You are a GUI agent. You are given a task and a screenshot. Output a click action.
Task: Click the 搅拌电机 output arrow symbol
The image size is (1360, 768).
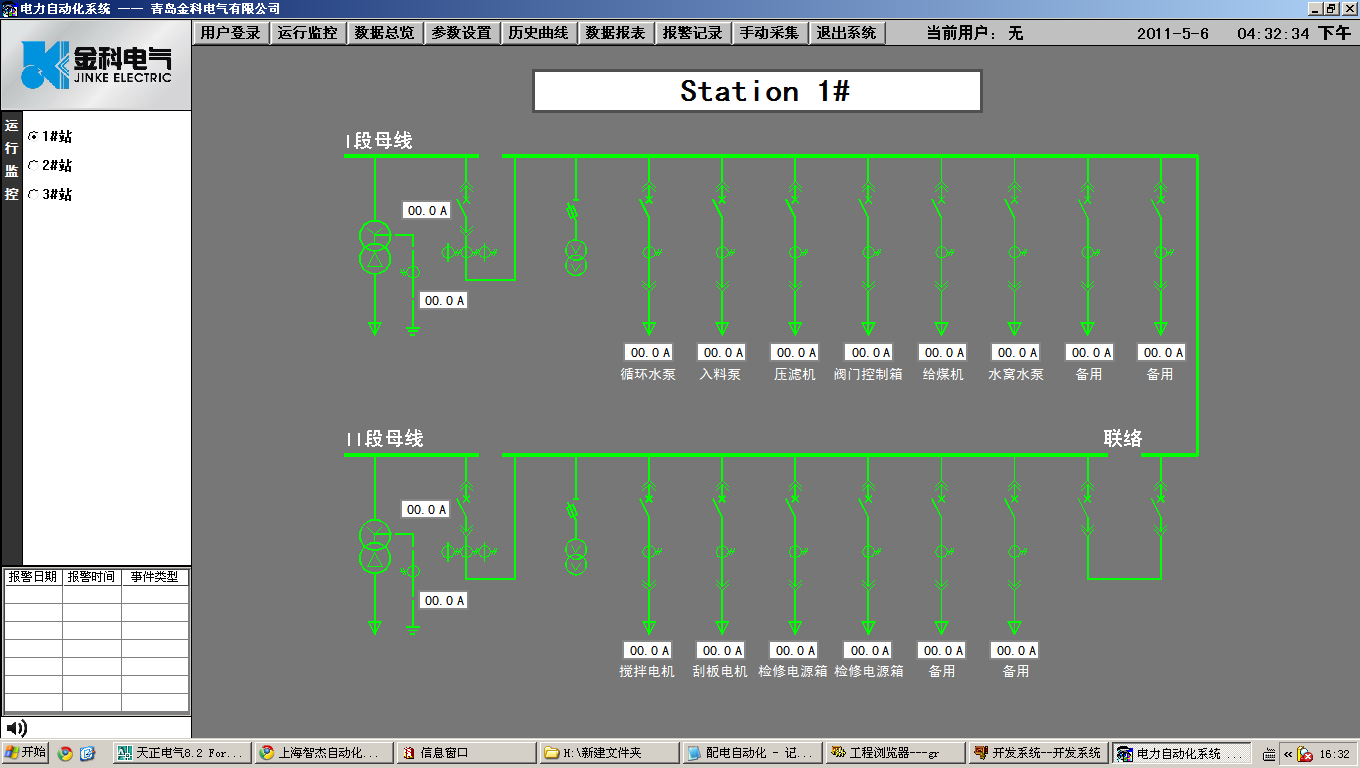[x=648, y=627]
